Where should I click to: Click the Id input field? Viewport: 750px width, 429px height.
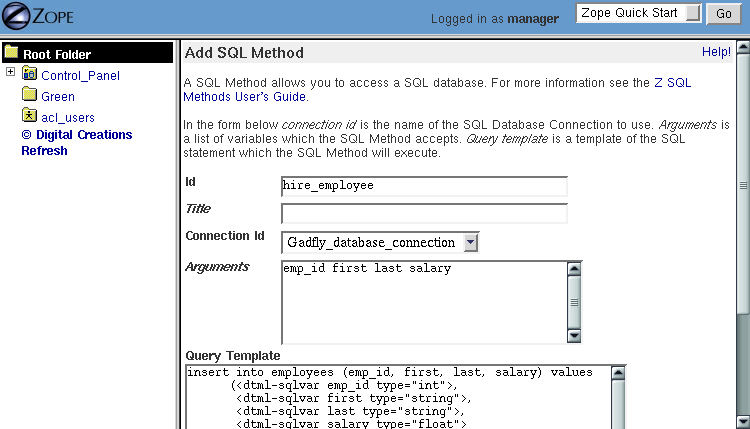(x=424, y=186)
